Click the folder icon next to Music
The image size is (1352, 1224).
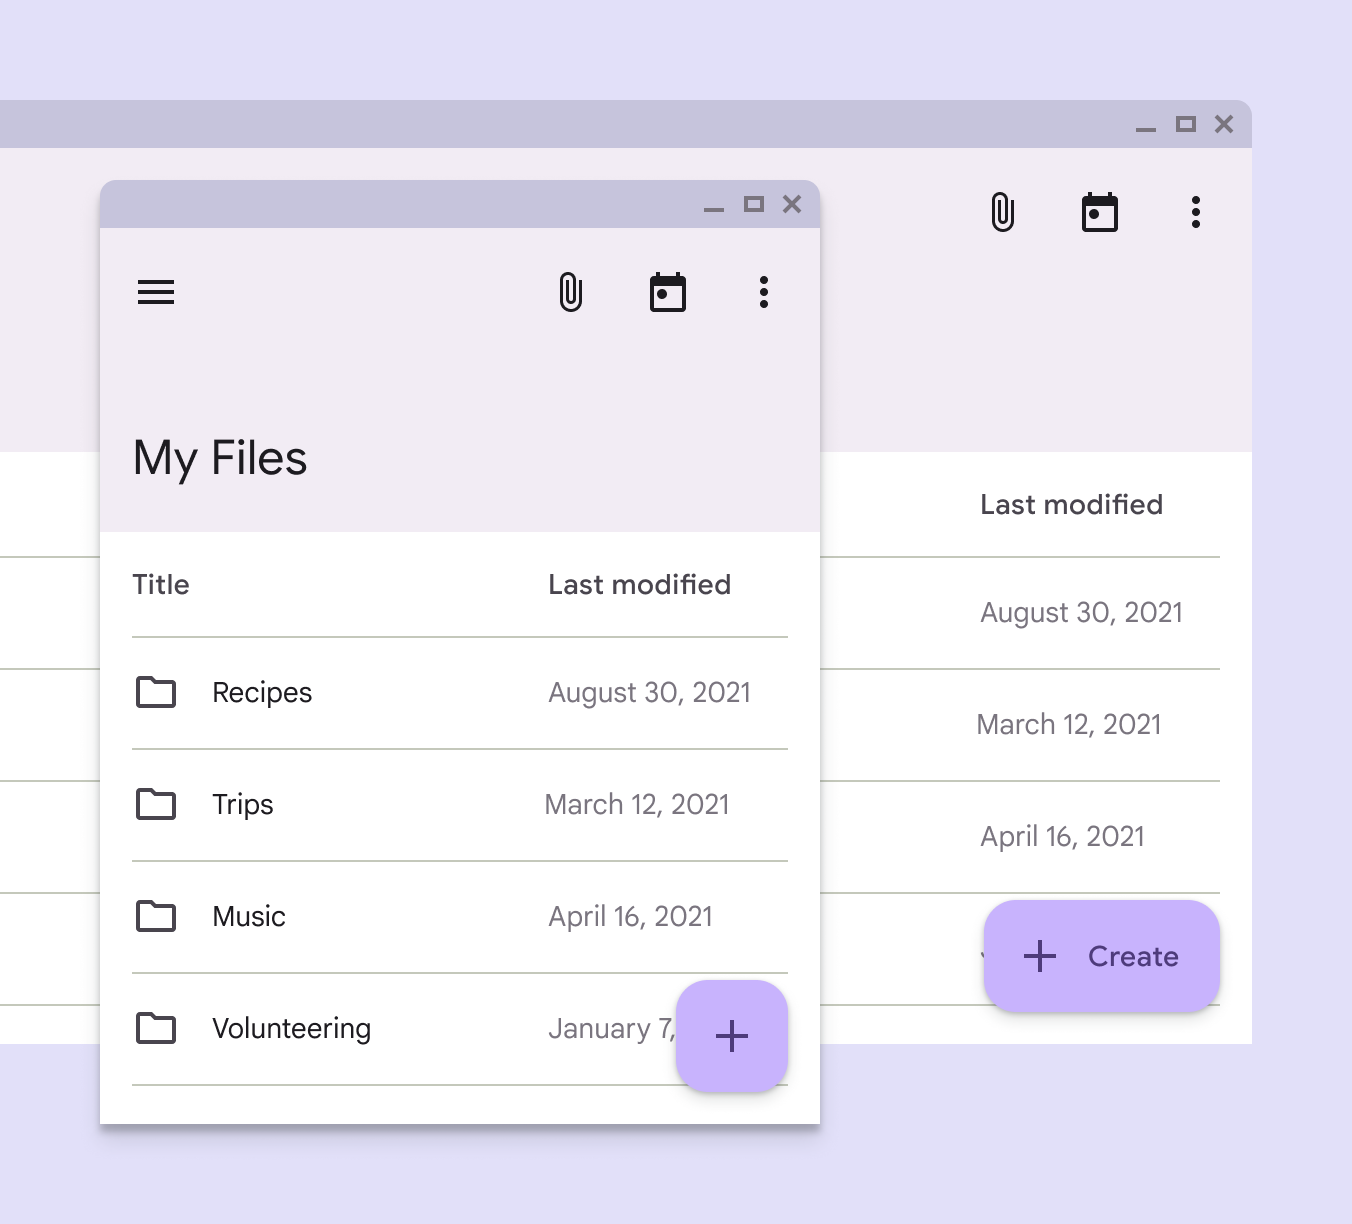click(x=156, y=916)
